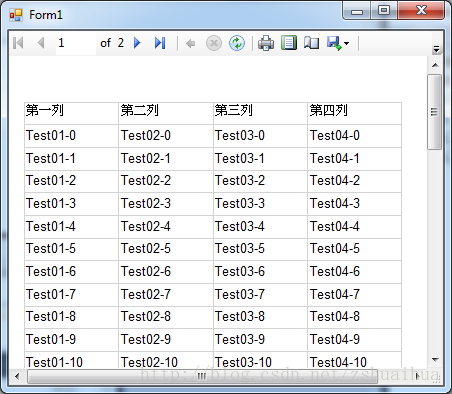Click the Form1 title text

pyautogui.click(x=46, y=15)
